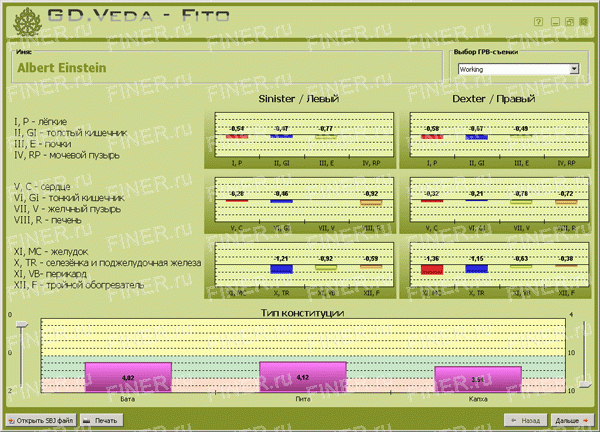Proceed with the Дальше button
The height and width of the screenshot is (432, 600).
point(572,420)
